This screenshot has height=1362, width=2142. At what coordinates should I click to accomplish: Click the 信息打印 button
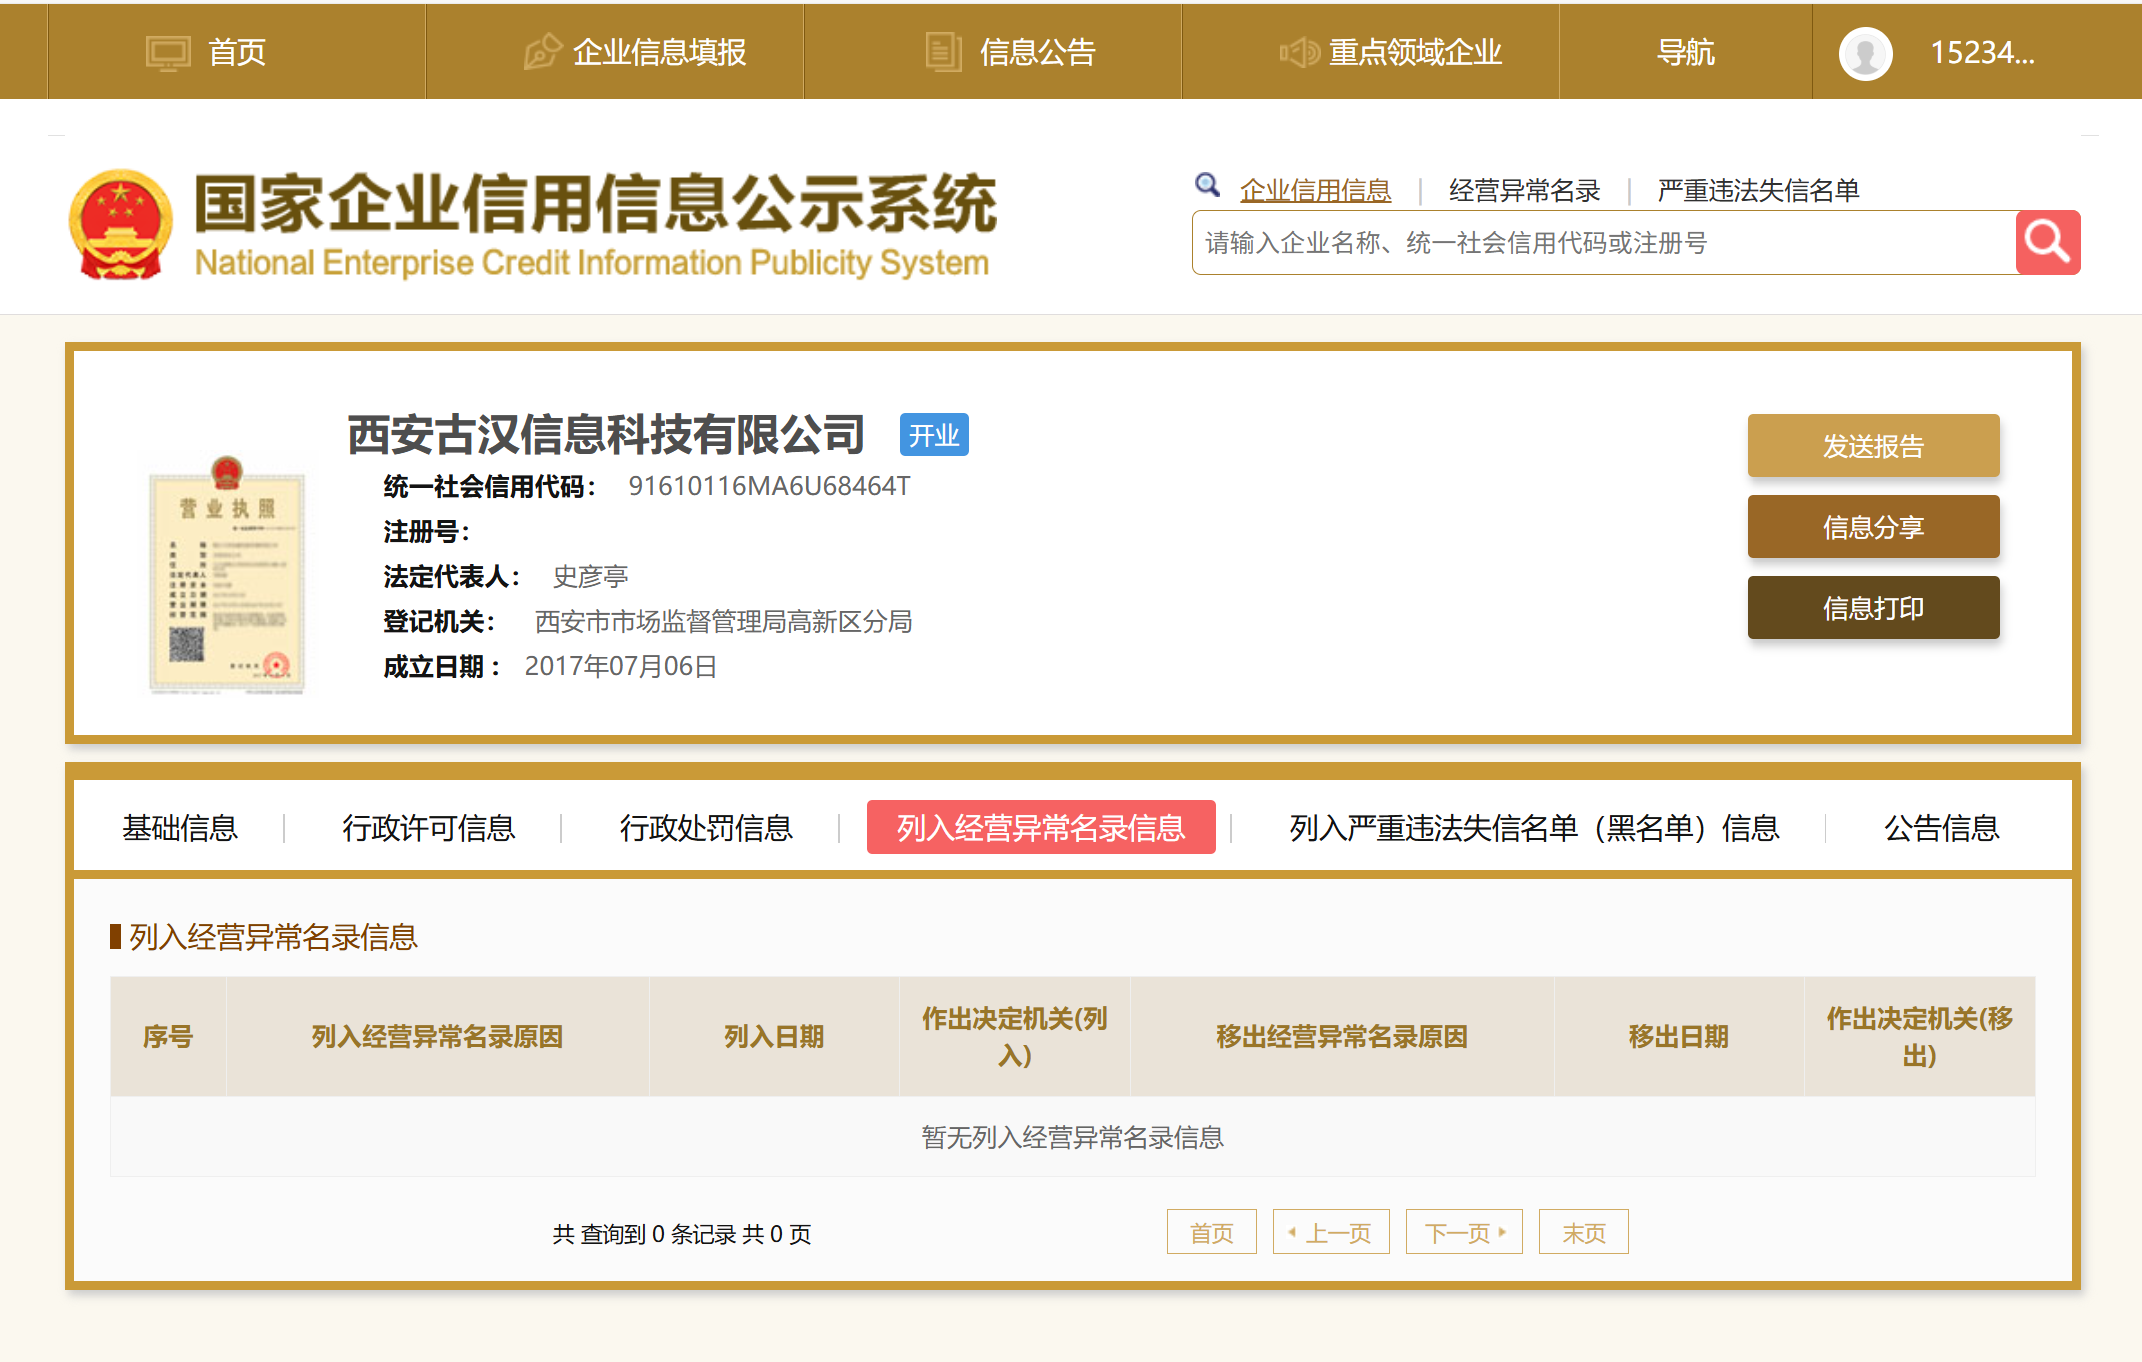point(1873,608)
